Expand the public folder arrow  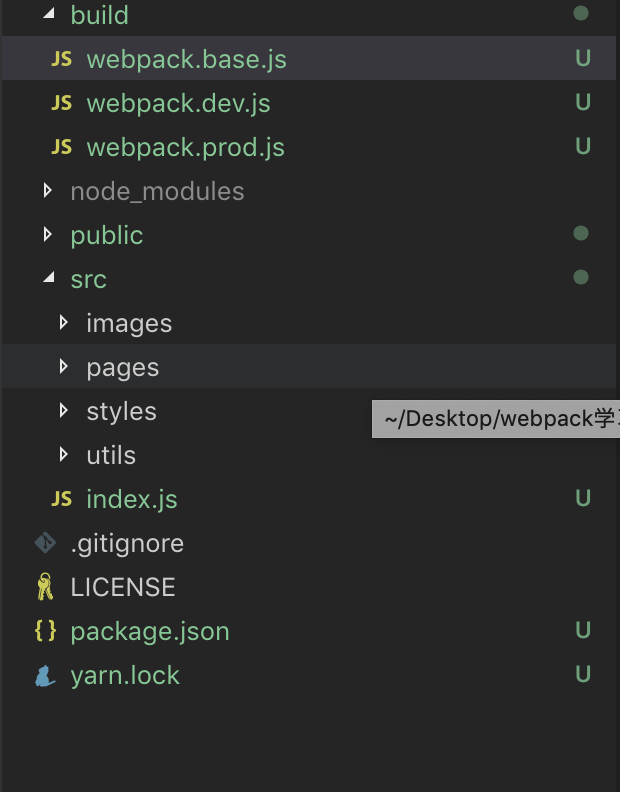[x=47, y=234]
